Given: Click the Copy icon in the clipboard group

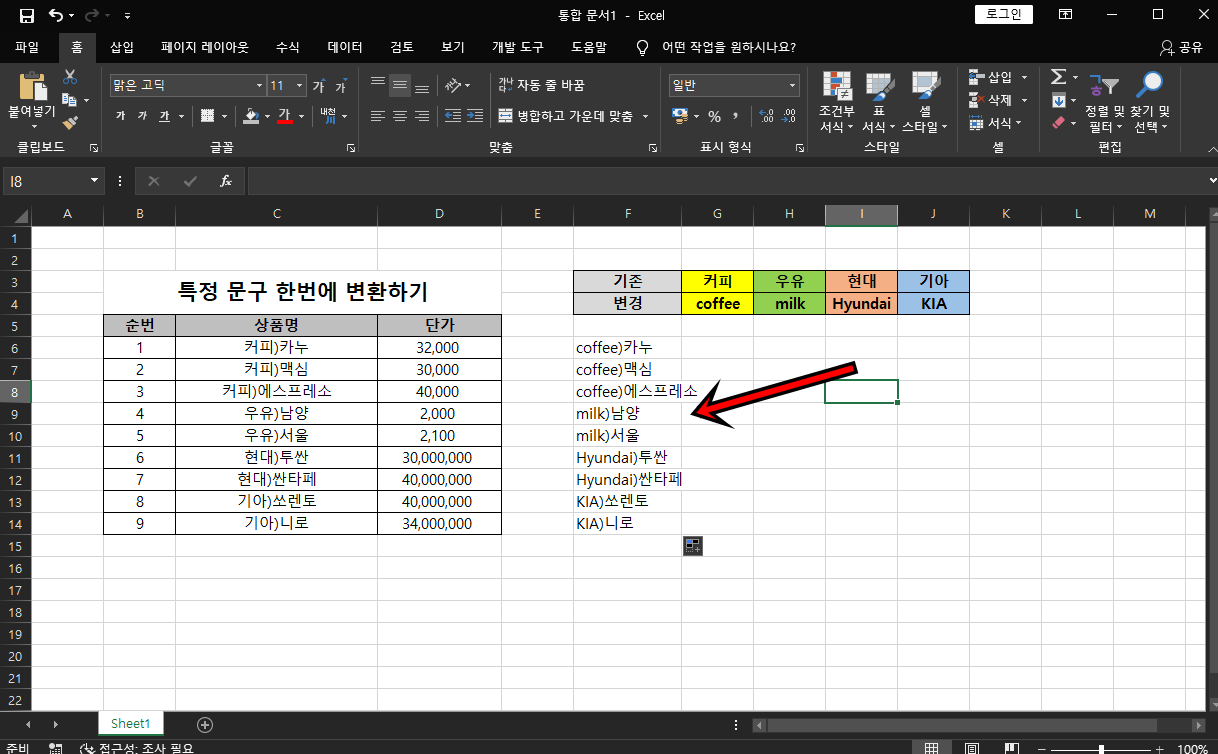Looking at the screenshot, I should (x=69, y=100).
